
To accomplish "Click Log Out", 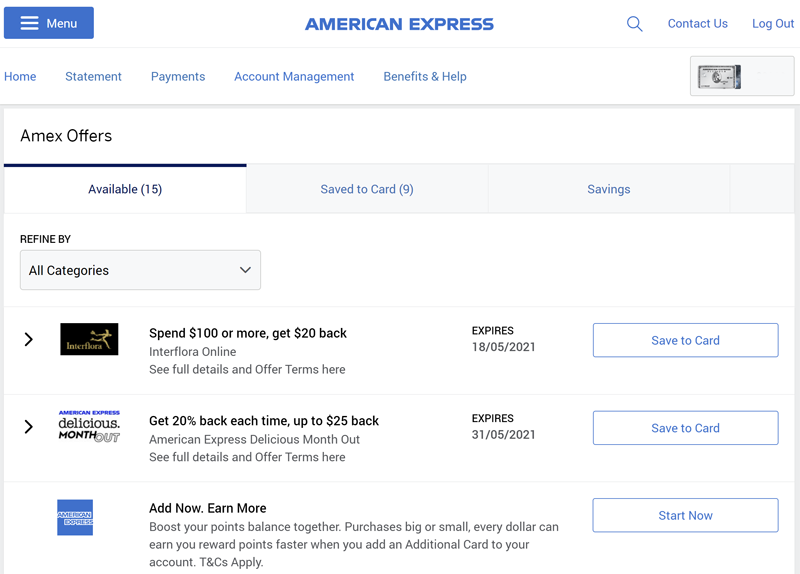I will point(772,23).
